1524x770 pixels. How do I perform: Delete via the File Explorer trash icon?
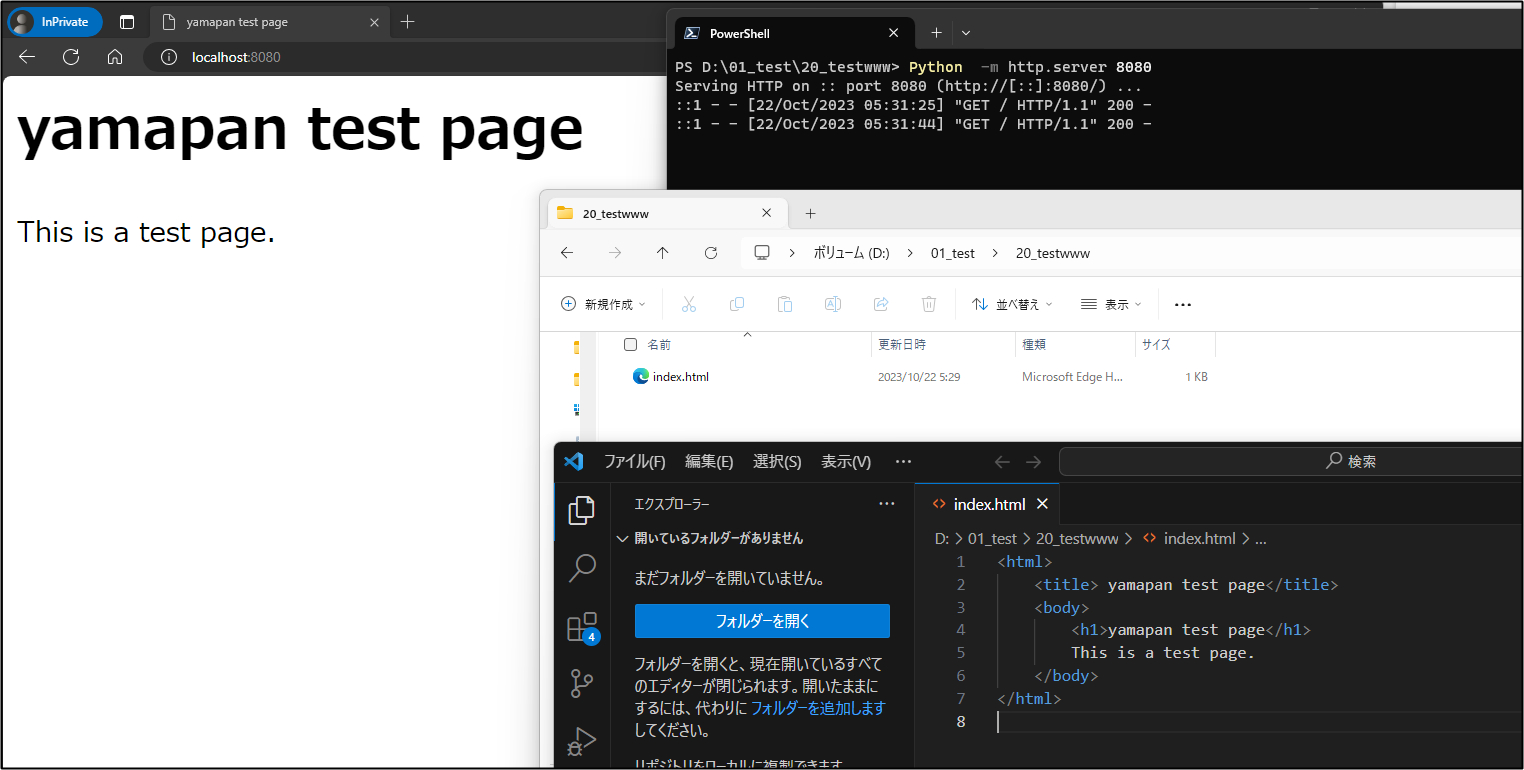pos(928,304)
